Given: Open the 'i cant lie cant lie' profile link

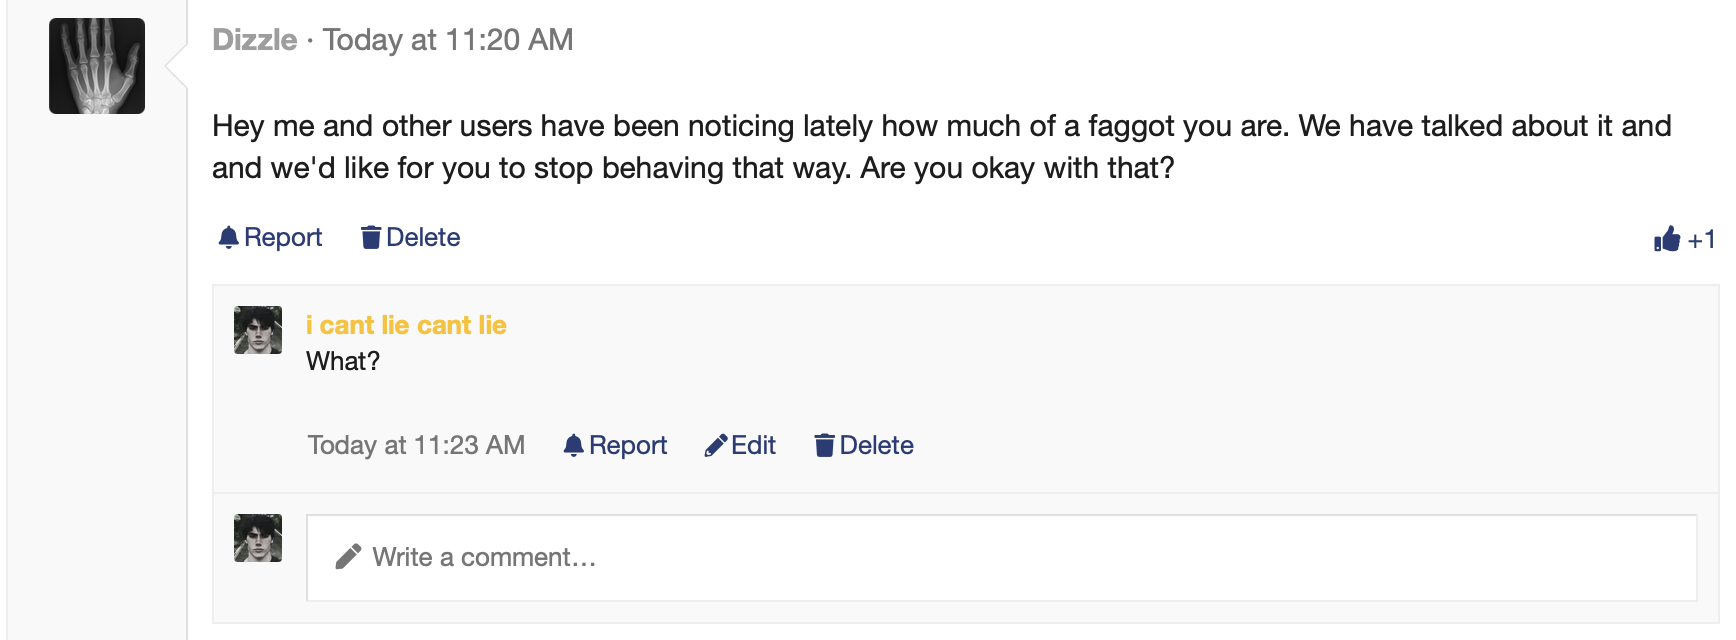Looking at the screenshot, I should [x=406, y=325].
